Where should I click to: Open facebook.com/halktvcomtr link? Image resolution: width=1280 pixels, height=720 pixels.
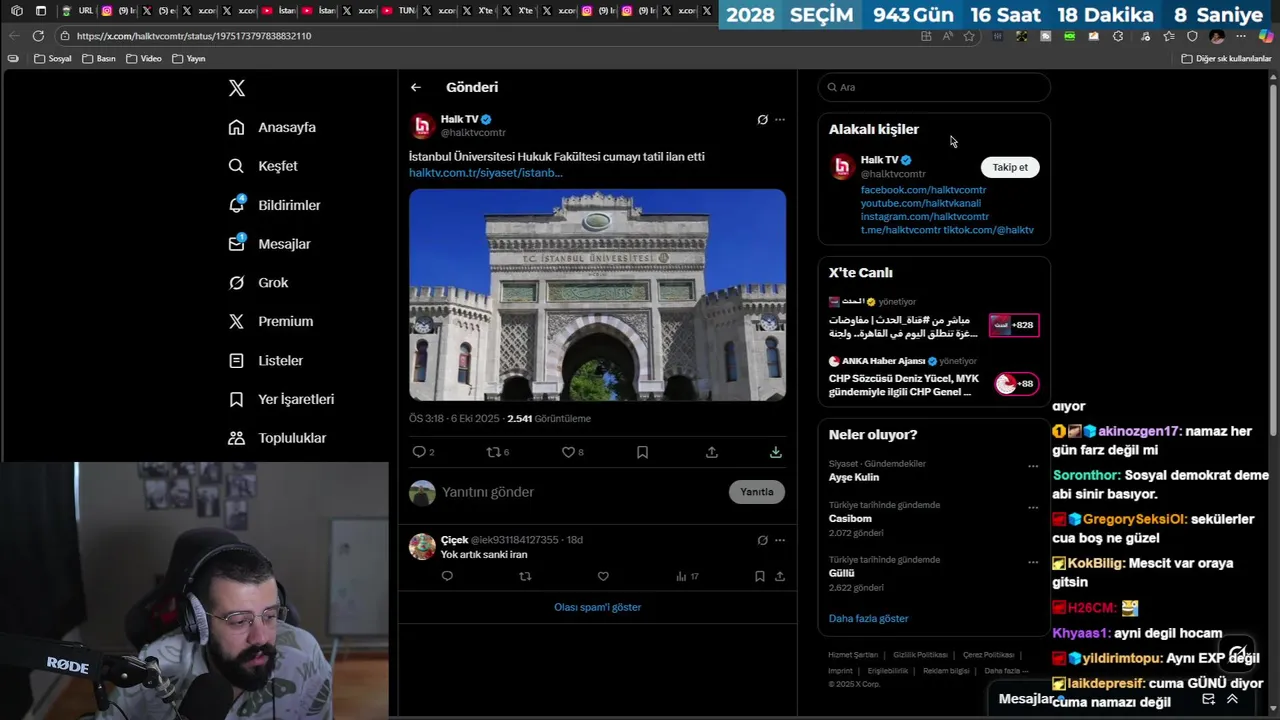923,190
